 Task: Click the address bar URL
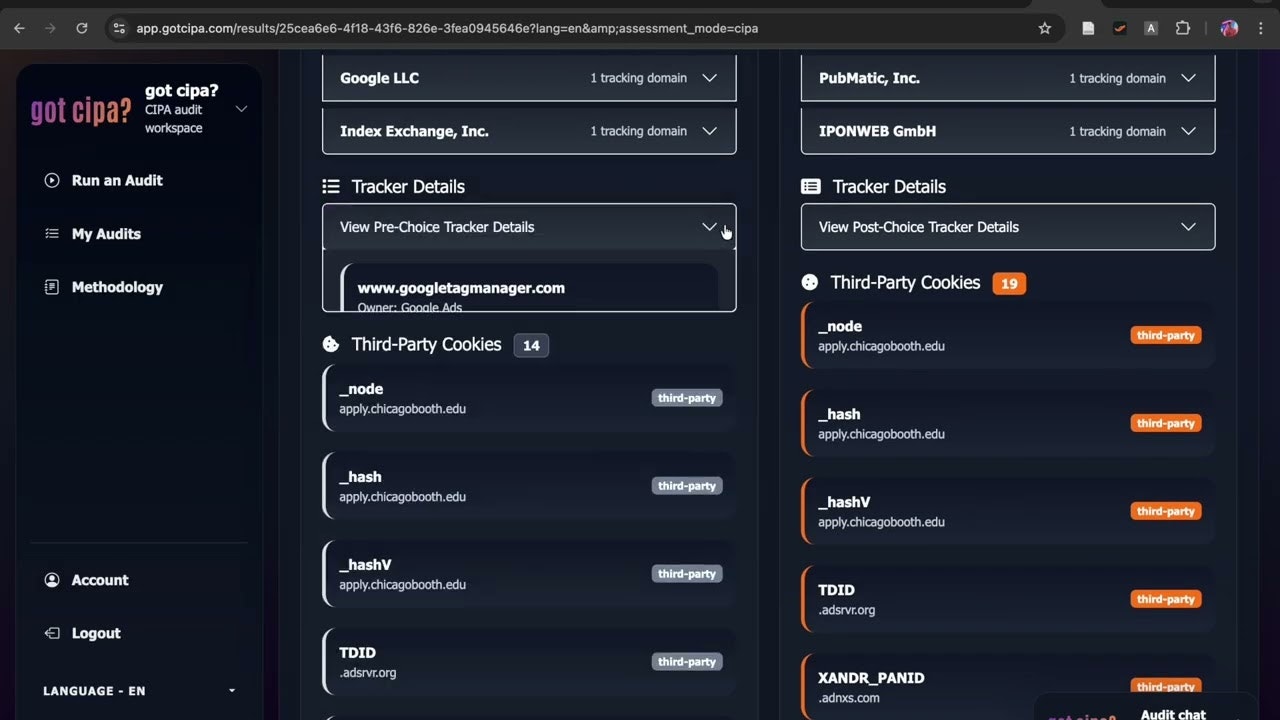click(x=447, y=28)
